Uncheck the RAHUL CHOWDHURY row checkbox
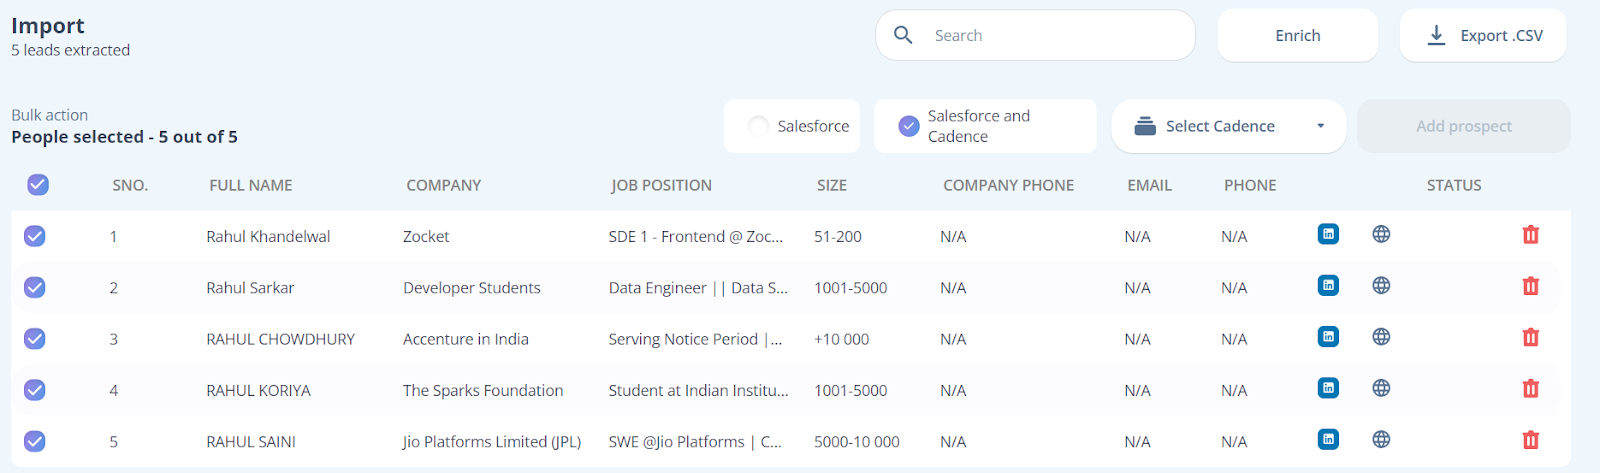 pos(34,338)
